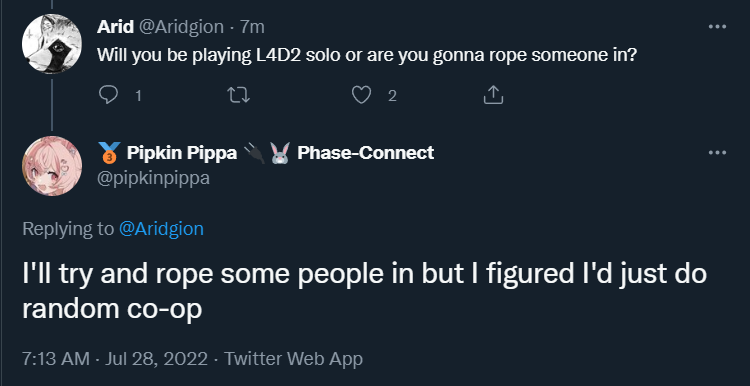
Task: Click Arid's tweet text about L4D2
Action: tap(367, 56)
